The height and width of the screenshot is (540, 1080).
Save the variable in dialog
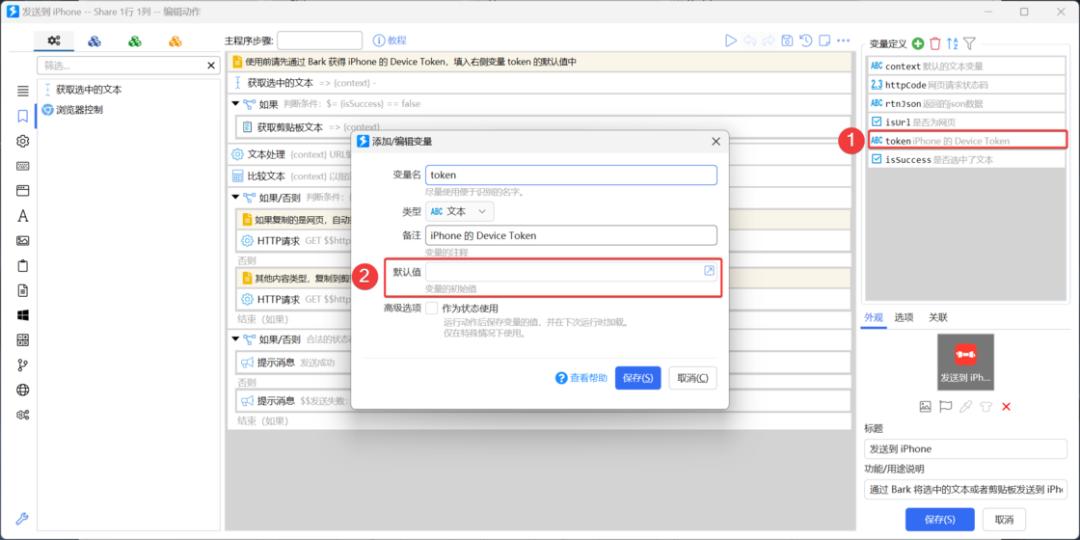[x=638, y=378]
